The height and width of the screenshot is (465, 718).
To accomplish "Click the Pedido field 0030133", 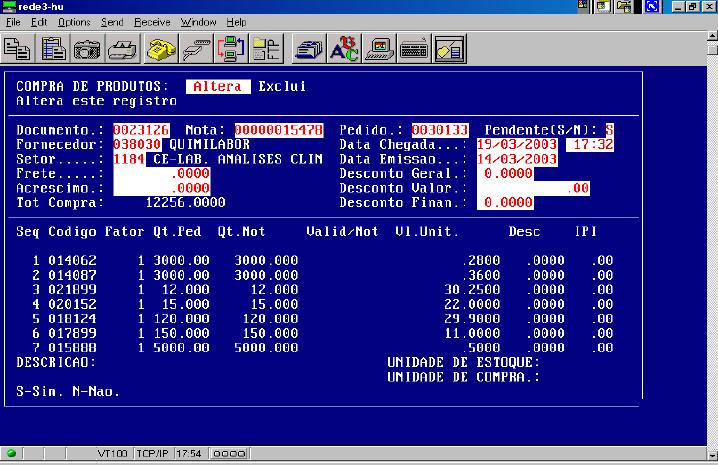I will 440,130.
